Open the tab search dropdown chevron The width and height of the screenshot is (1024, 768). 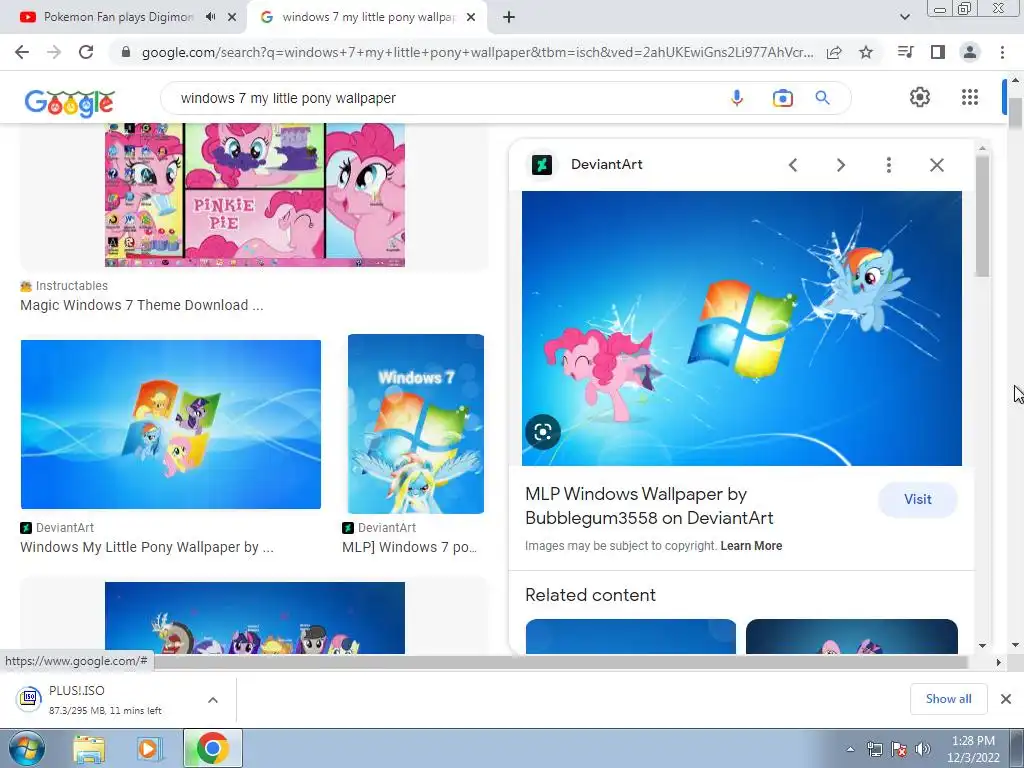pyautogui.click(x=904, y=17)
